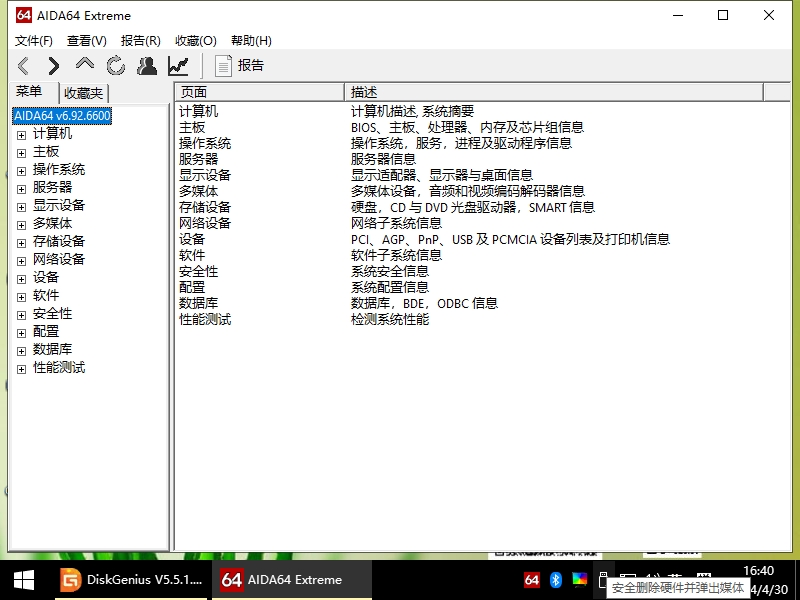Expand the 主板 tree node
The width and height of the screenshot is (800, 600).
21,153
